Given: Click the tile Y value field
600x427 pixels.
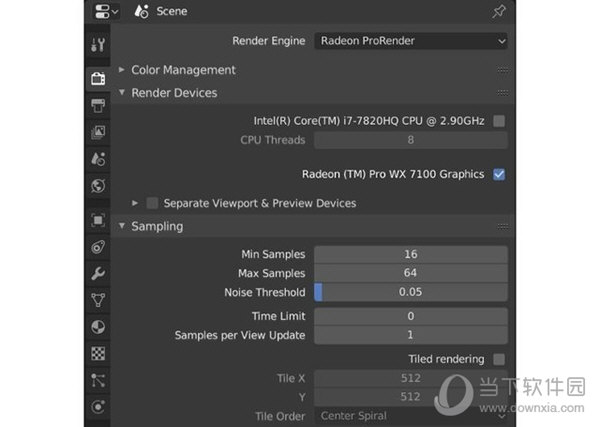Looking at the screenshot, I should (411, 397).
